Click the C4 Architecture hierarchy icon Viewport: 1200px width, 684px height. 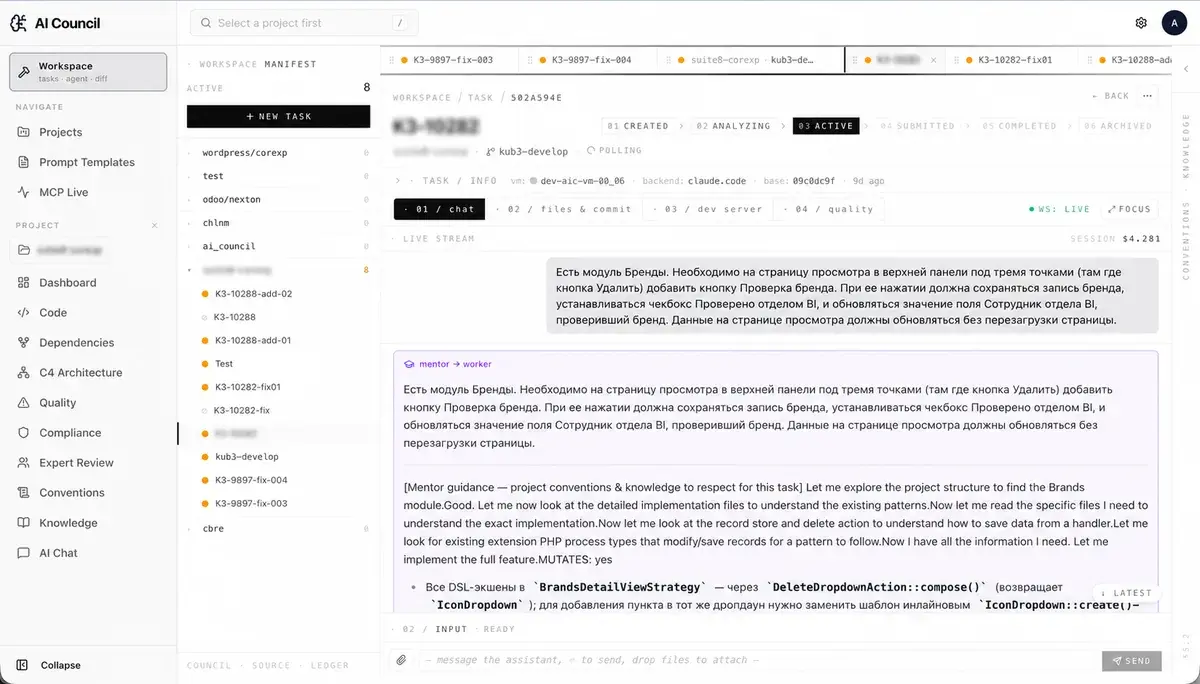(24, 373)
